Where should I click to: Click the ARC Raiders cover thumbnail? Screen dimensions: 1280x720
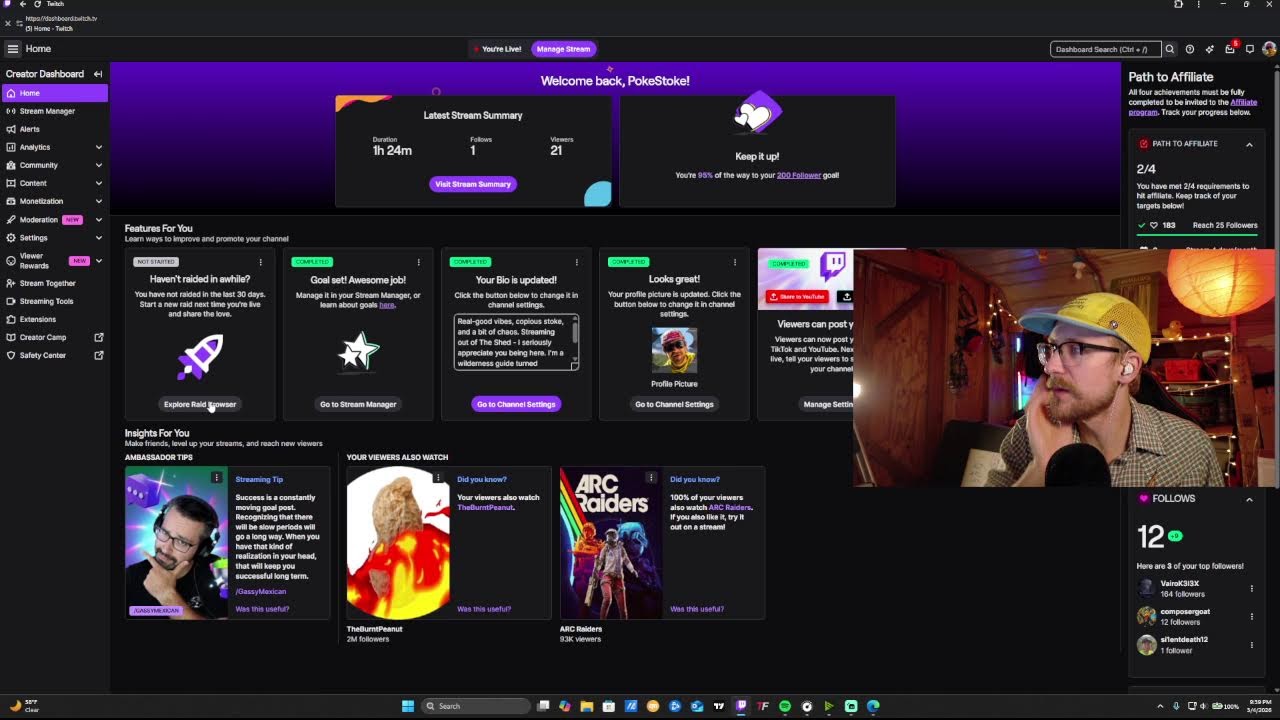click(611, 543)
